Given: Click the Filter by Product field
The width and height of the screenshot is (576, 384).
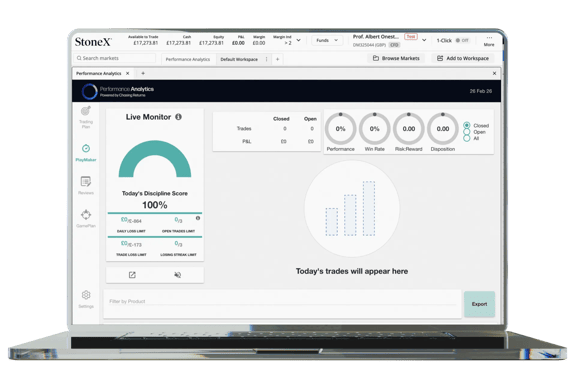Looking at the screenshot, I should pos(282,301).
